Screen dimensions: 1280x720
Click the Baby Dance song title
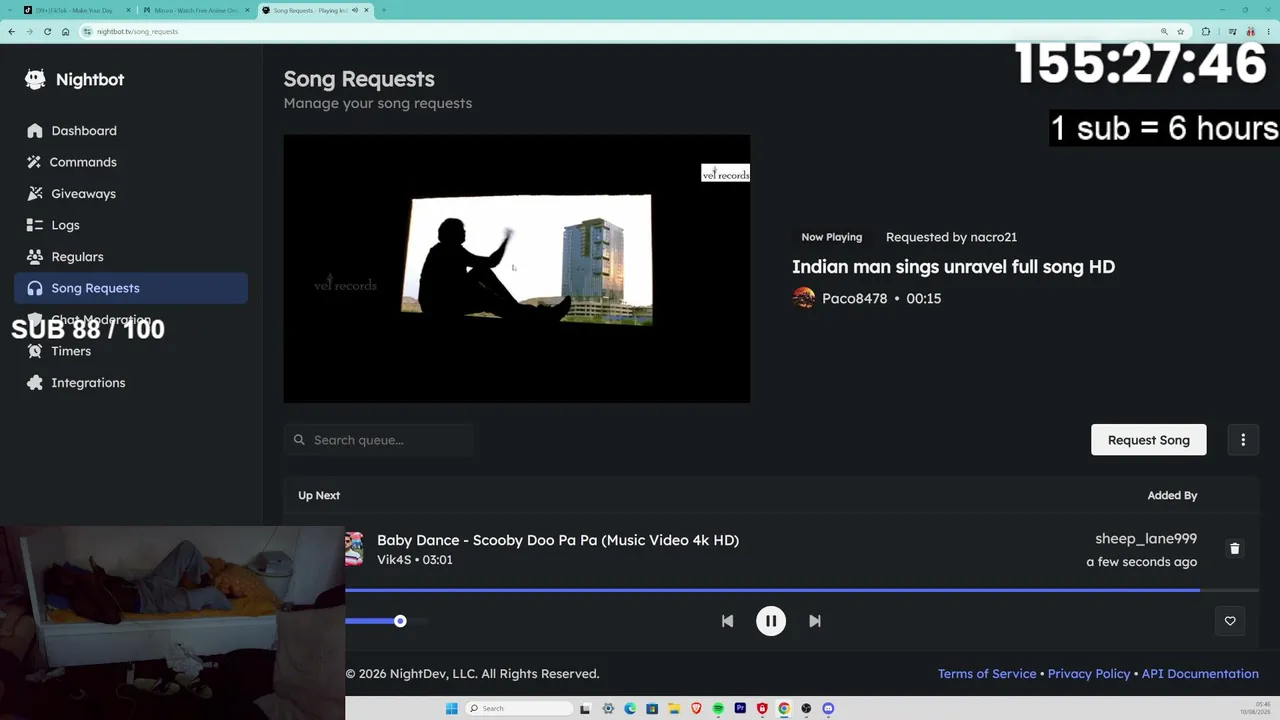[x=558, y=540]
